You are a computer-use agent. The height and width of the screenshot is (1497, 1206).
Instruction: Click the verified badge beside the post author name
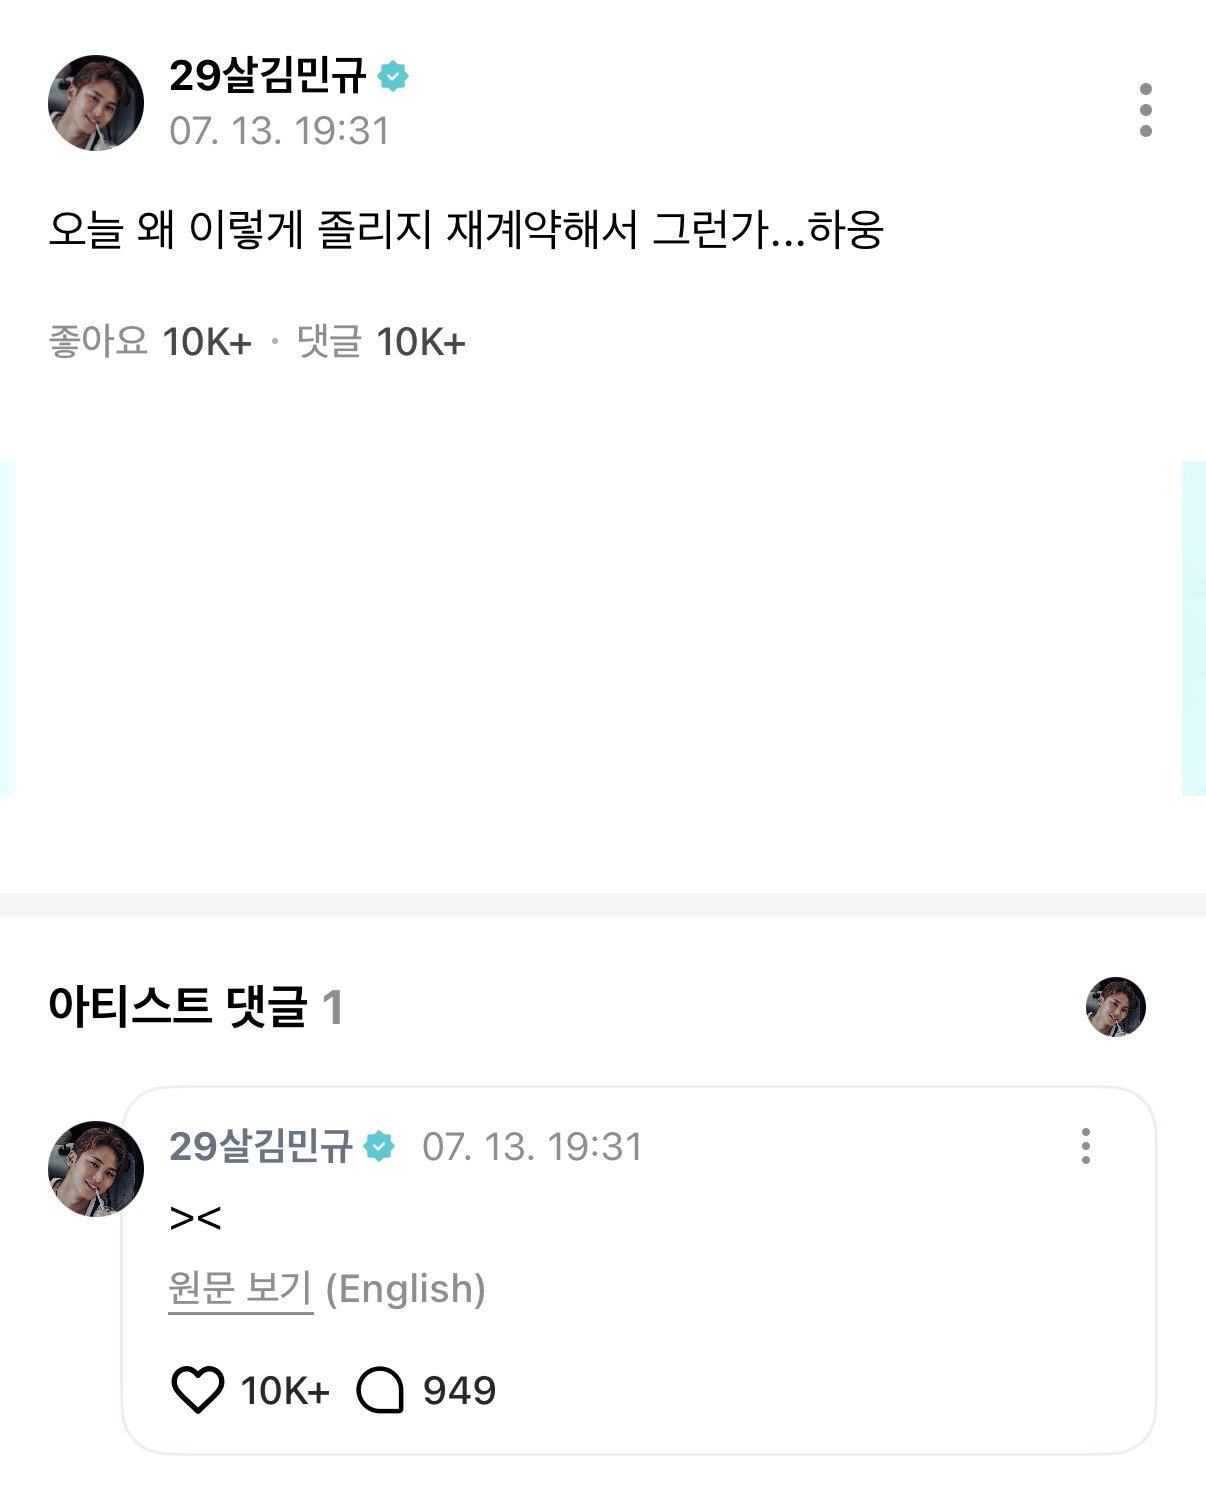[394, 76]
